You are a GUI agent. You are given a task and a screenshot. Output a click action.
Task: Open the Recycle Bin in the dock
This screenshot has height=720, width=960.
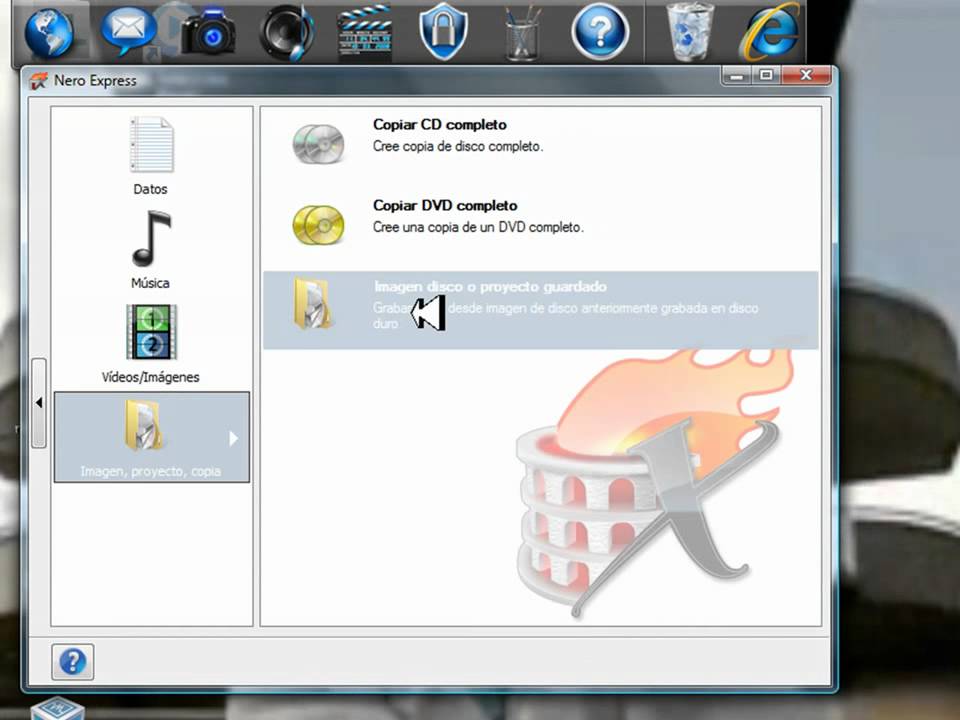tap(689, 32)
